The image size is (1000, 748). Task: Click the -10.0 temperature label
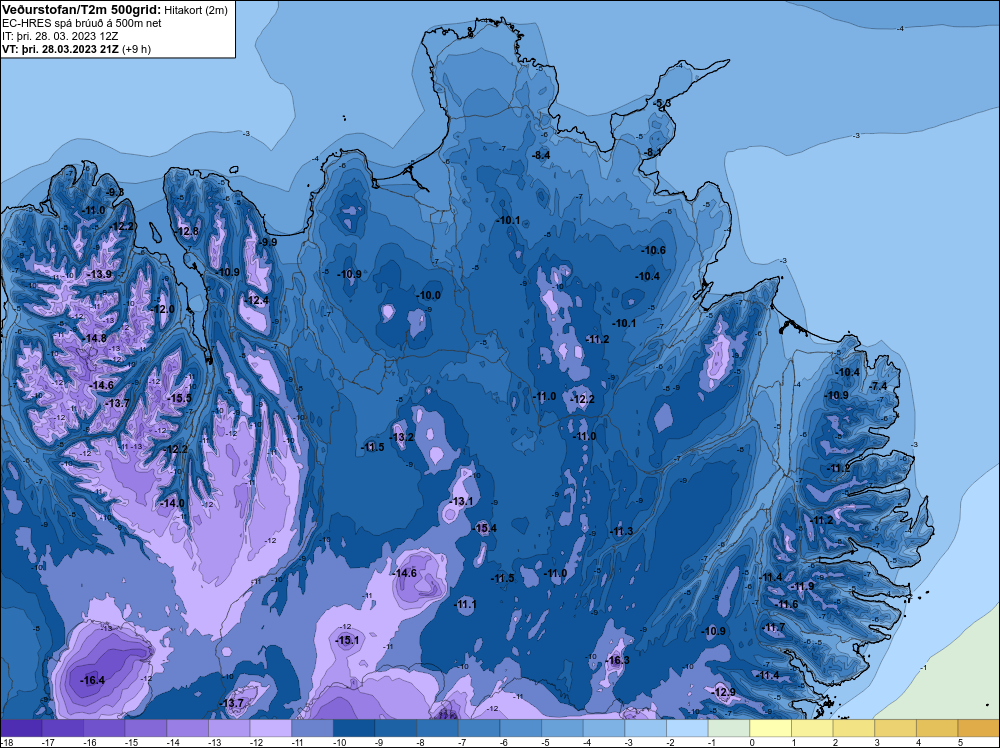(x=429, y=295)
